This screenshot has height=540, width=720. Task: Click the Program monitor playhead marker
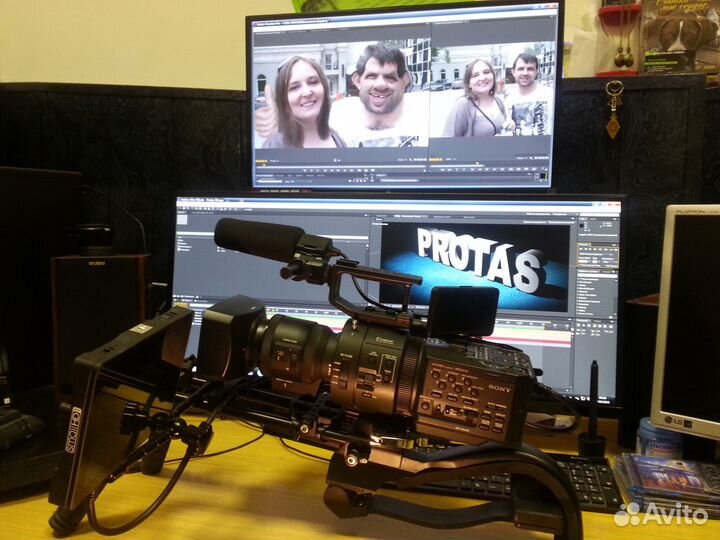point(478,163)
